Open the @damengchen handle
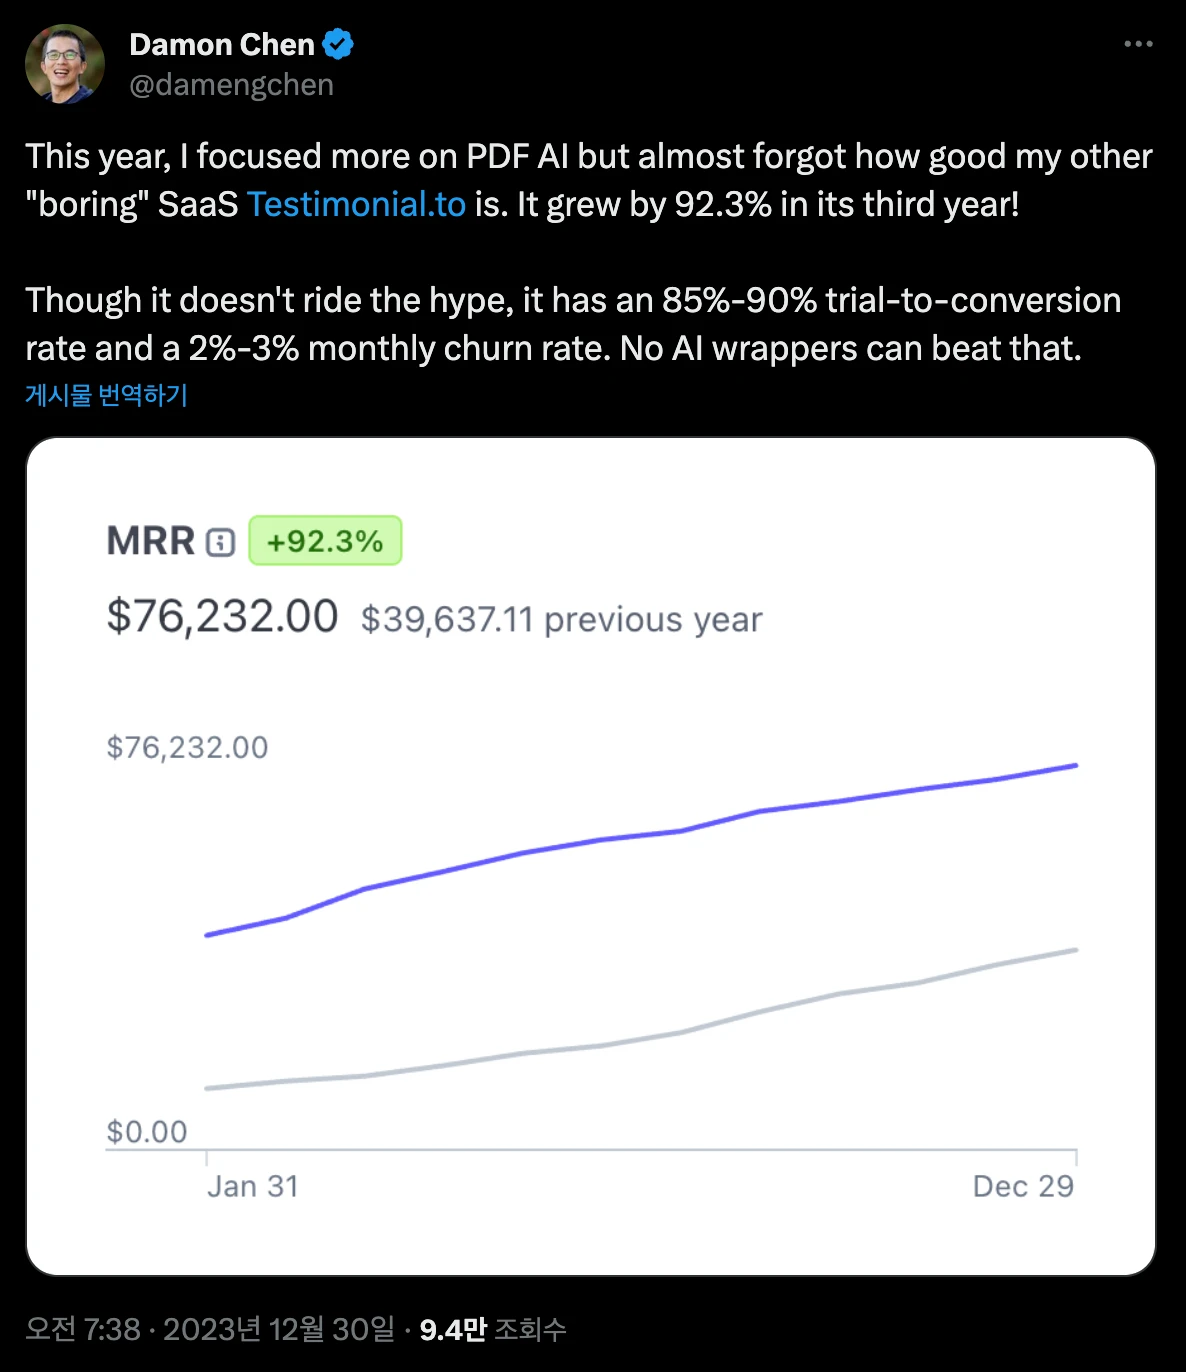 231,85
